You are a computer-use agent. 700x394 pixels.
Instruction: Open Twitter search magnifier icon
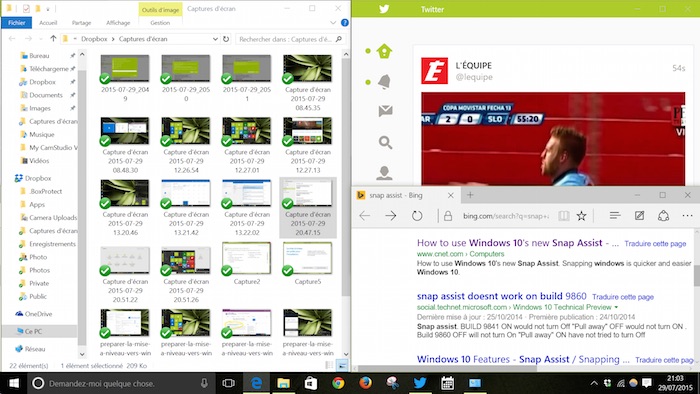coord(385,142)
